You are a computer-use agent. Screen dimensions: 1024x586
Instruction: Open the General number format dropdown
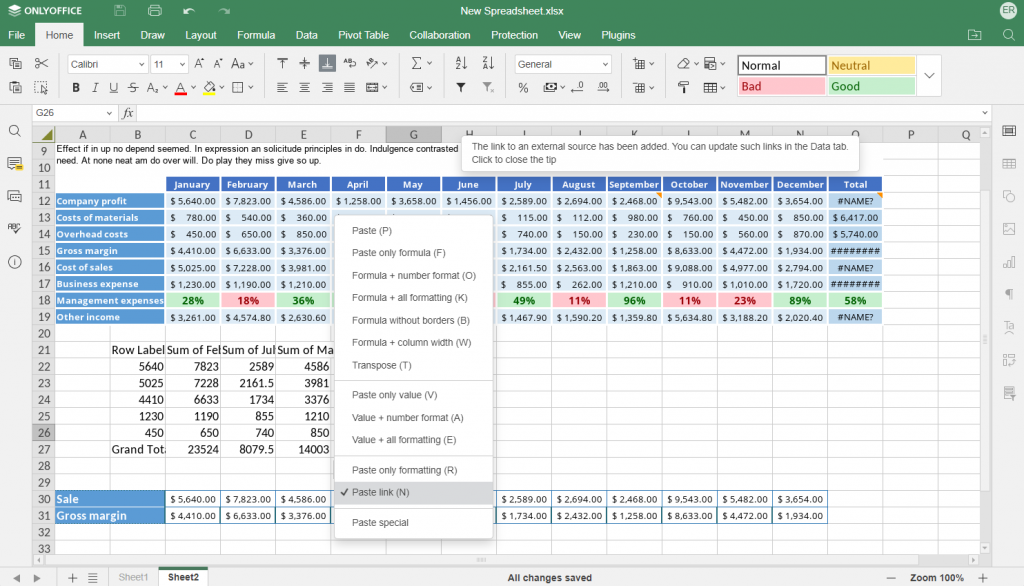click(562, 63)
